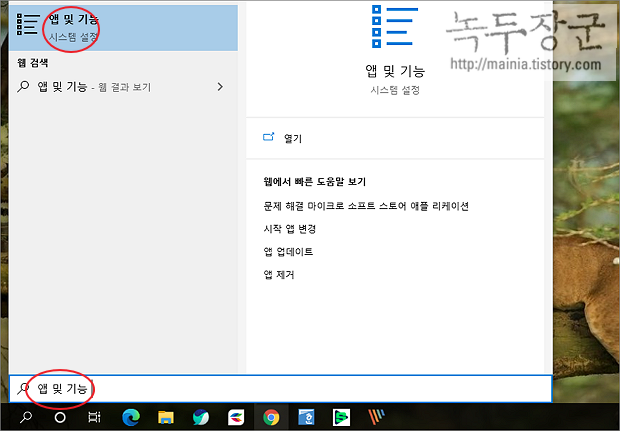Click 열기 to open the setting
This screenshot has height=431, width=620.
293,138
